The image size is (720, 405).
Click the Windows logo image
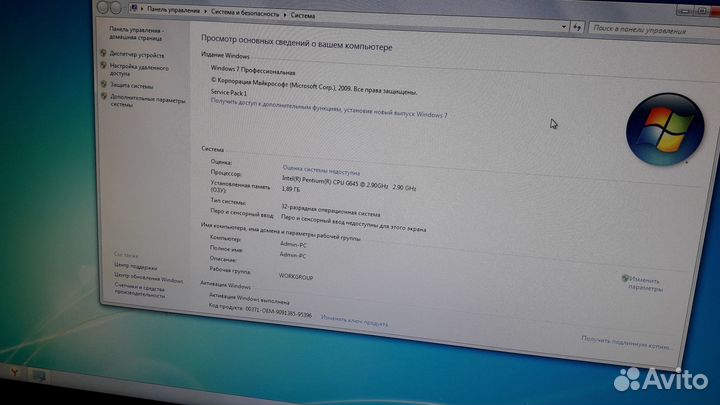pyautogui.click(x=665, y=129)
